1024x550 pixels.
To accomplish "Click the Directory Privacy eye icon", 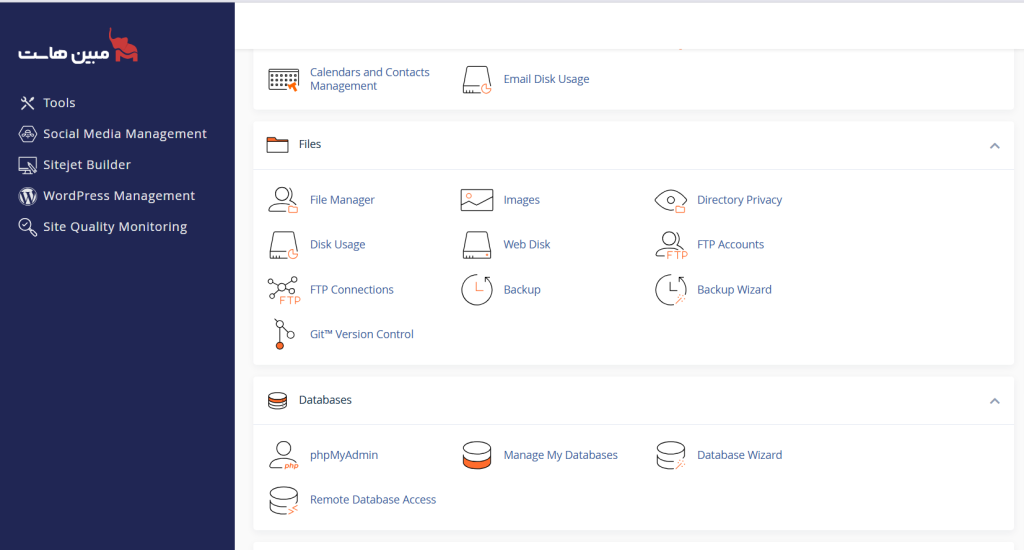I will click(x=670, y=201).
